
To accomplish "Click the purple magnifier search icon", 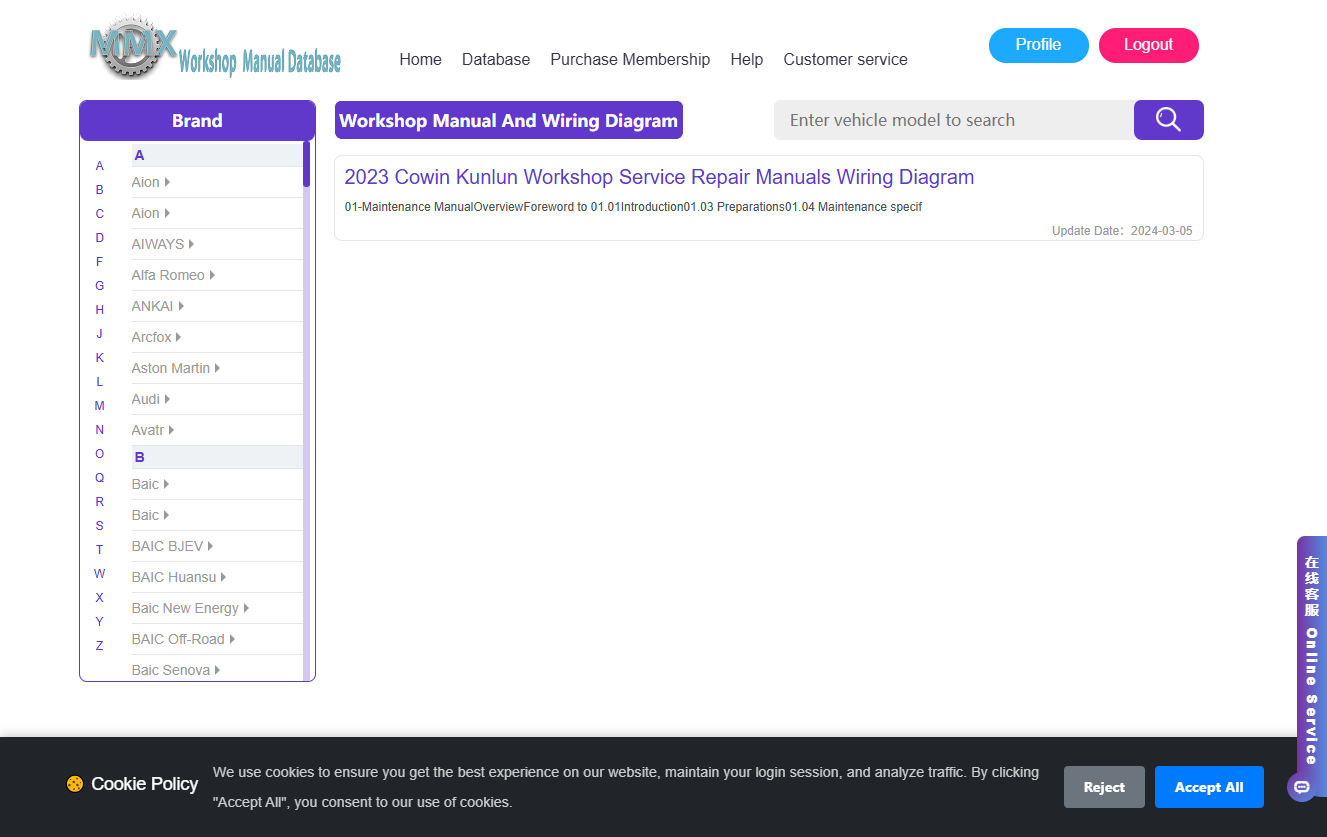I will pyautogui.click(x=1168, y=120).
